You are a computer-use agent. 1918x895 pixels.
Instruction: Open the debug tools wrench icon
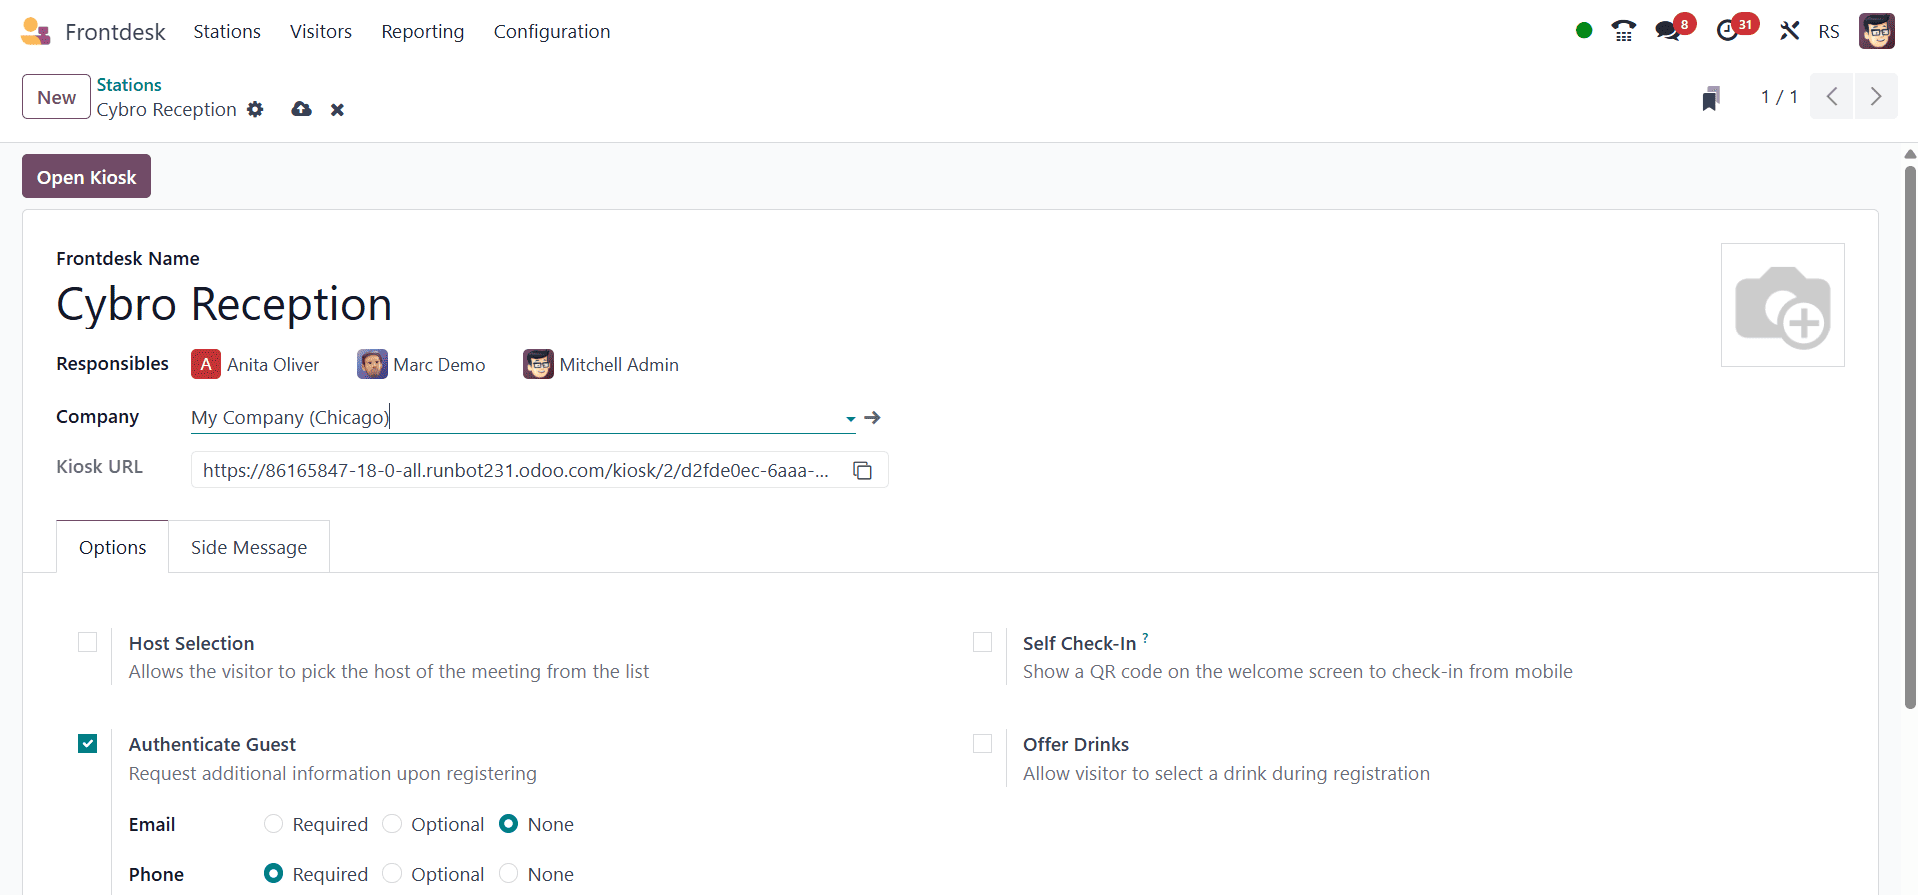pos(1789,31)
